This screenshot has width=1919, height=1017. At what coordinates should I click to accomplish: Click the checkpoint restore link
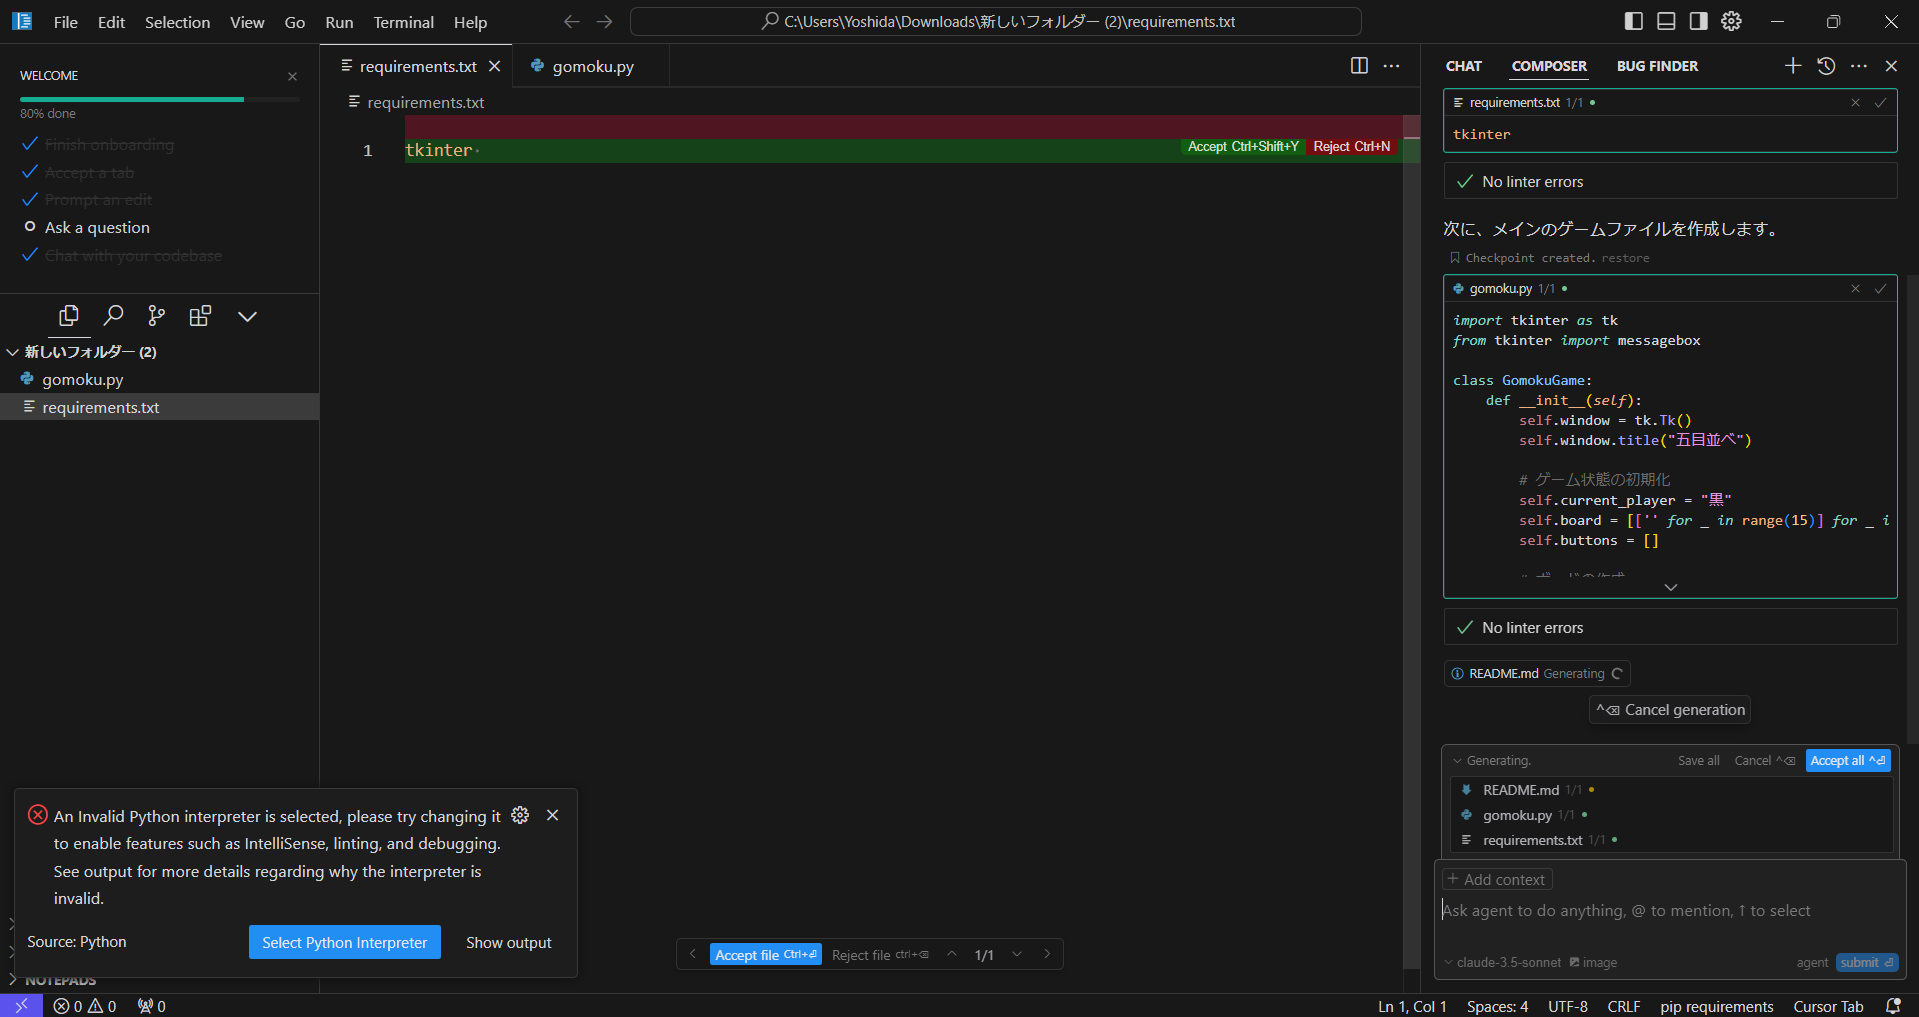1625,258
